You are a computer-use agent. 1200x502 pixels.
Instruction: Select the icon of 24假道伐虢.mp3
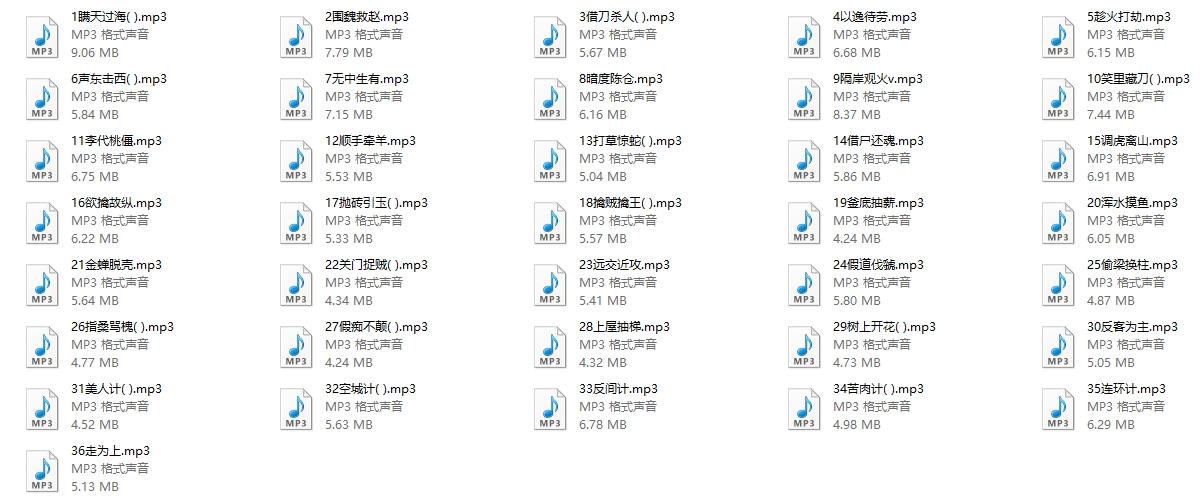(x=804, y=283)
